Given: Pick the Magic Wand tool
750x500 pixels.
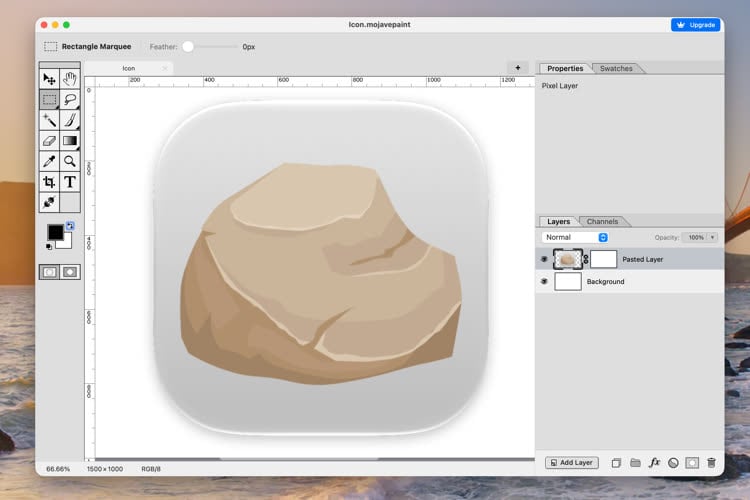Looking at the screenshot, I should pos(49,120).
